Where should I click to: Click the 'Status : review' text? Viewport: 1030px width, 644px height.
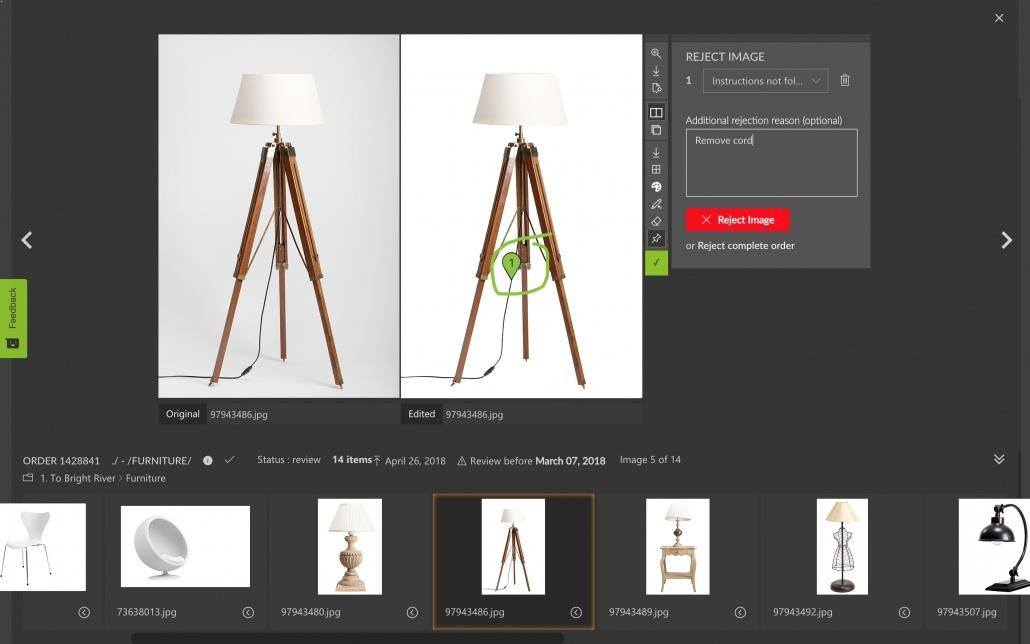pos(288,460)
